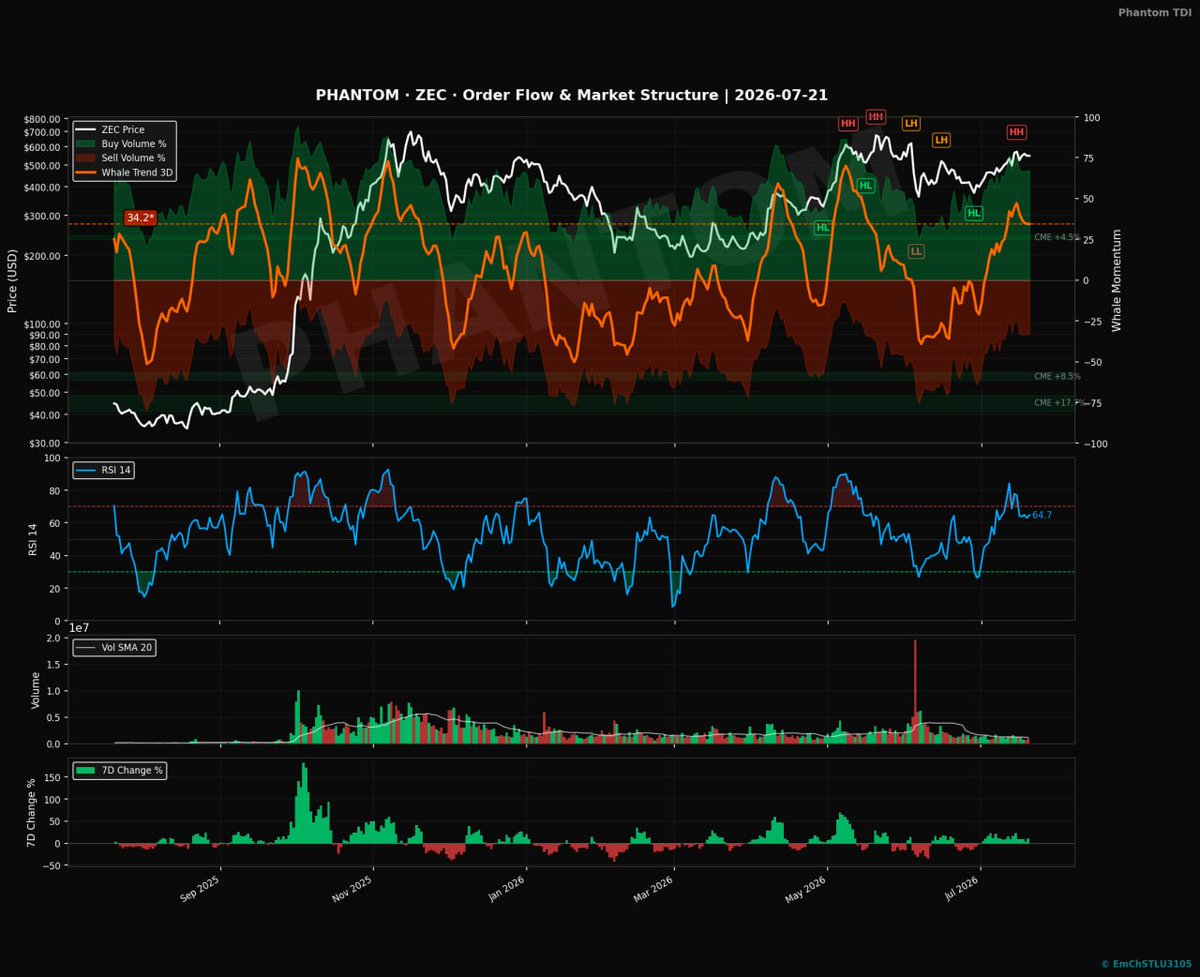This screenshot has width=1200, height=977.
Task: Click the Mar 2026 date tick
Action: [656, 888]
